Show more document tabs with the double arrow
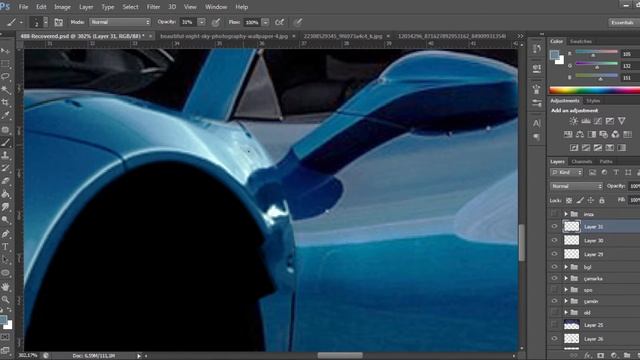 520,36
